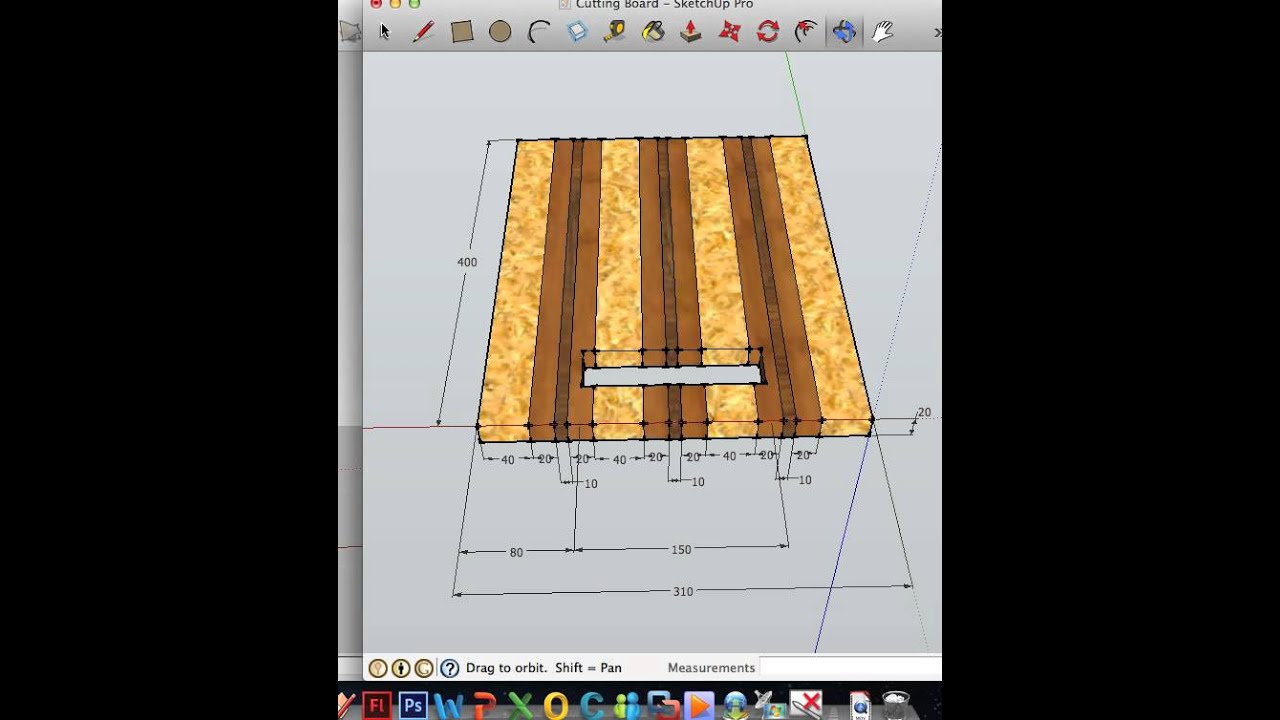The width and height of the screenshot is (1280, 720).
Task: Activate the Select arrow tool
Action: point(385,31)
